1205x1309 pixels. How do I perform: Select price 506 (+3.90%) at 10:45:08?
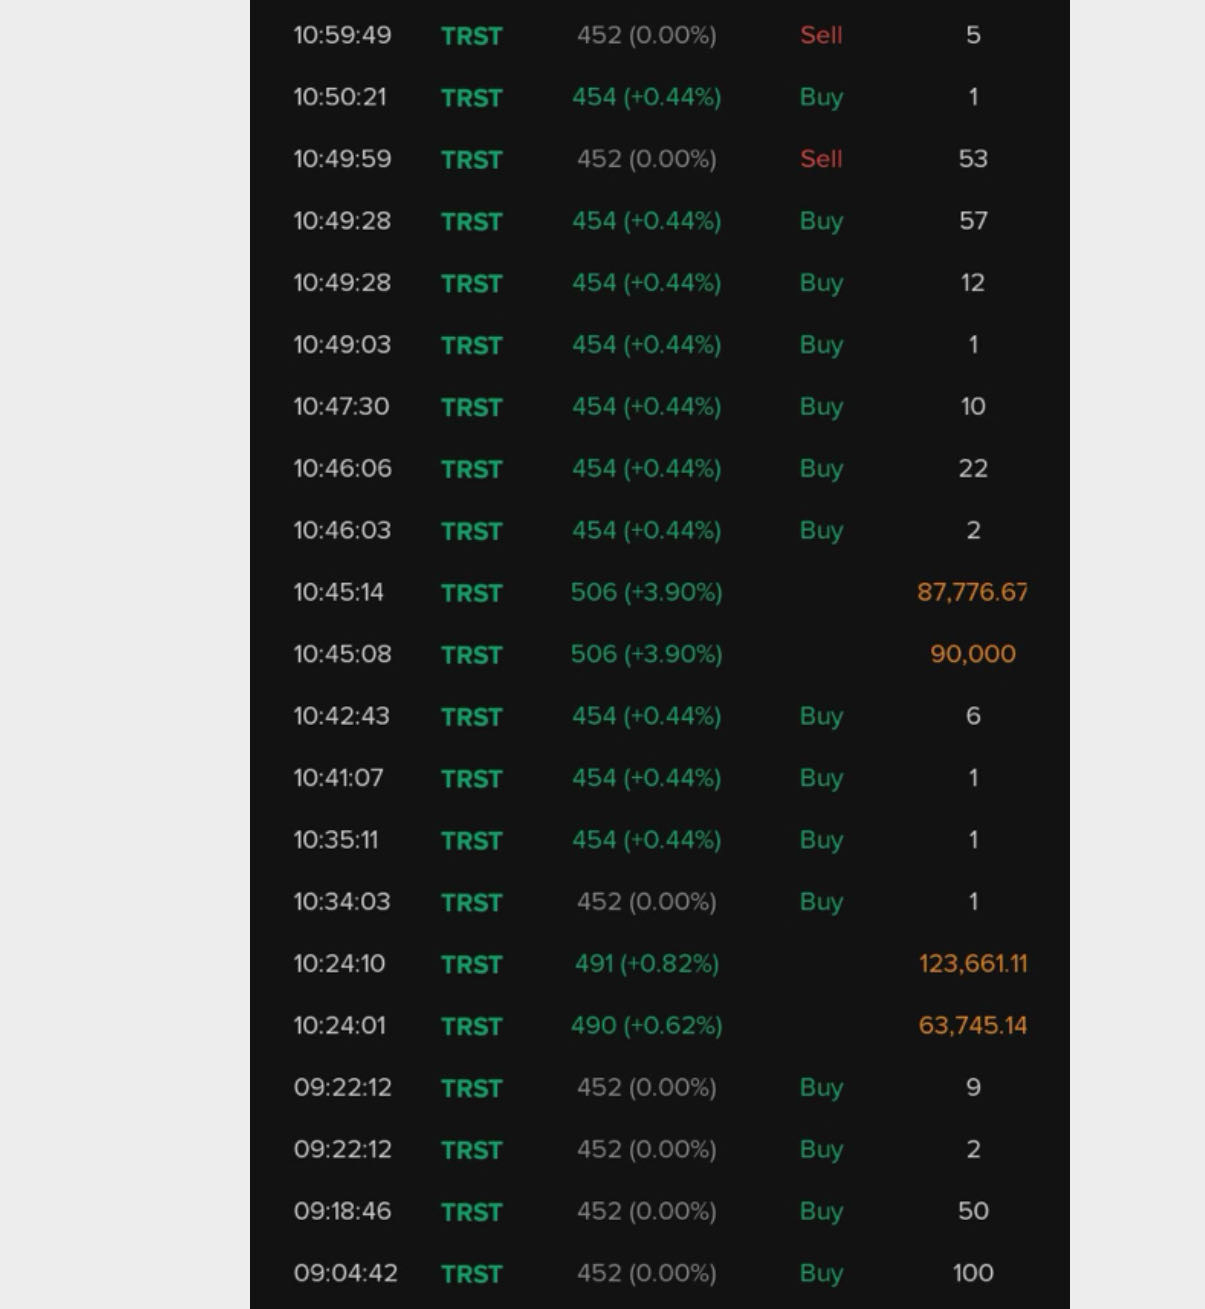646,654
